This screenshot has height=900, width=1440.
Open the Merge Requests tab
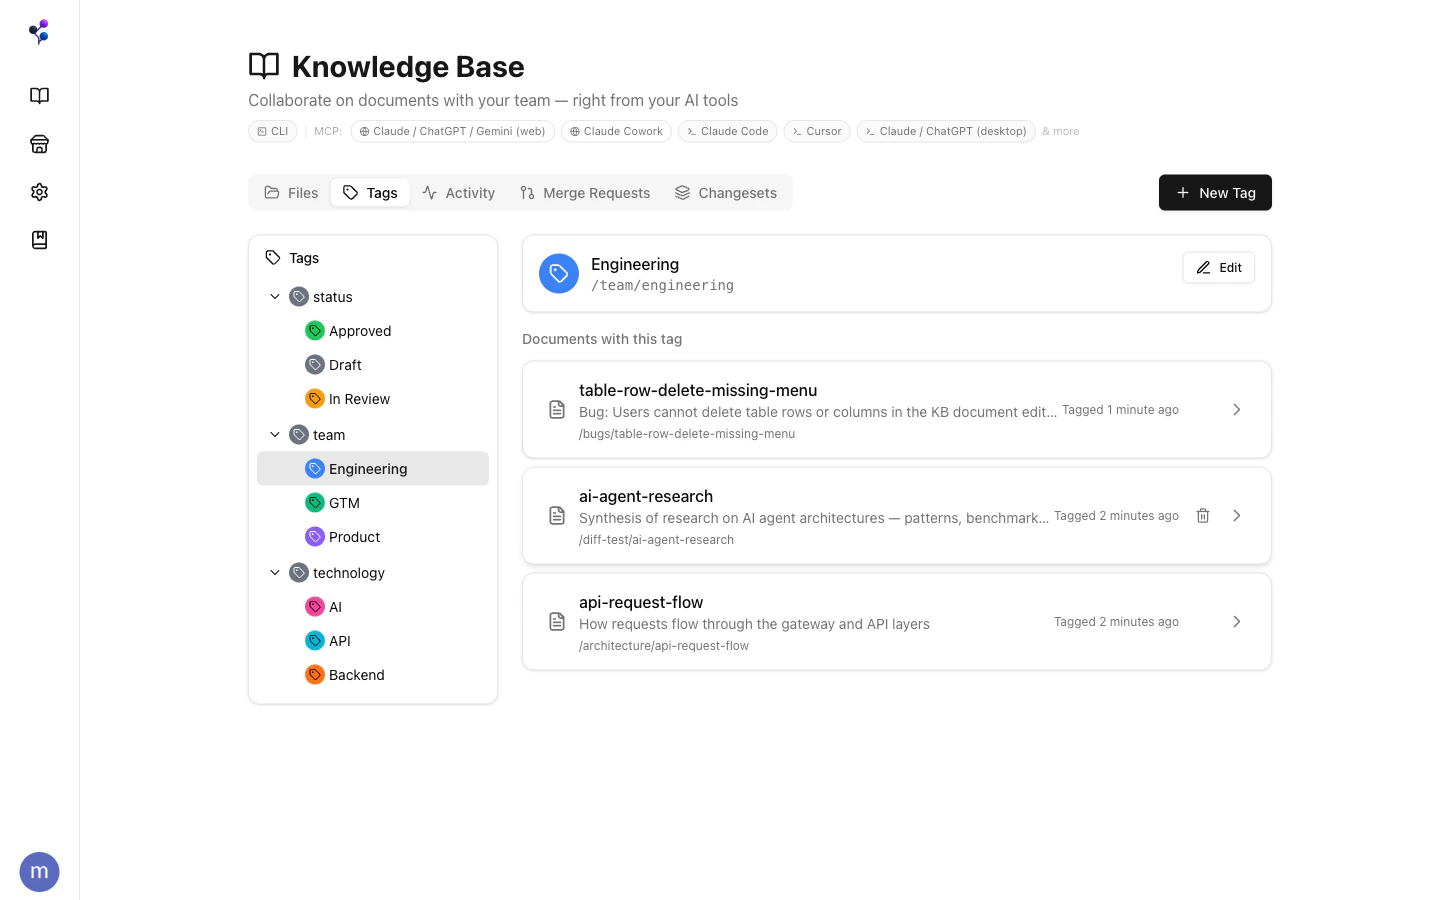(x=585, y=193)
